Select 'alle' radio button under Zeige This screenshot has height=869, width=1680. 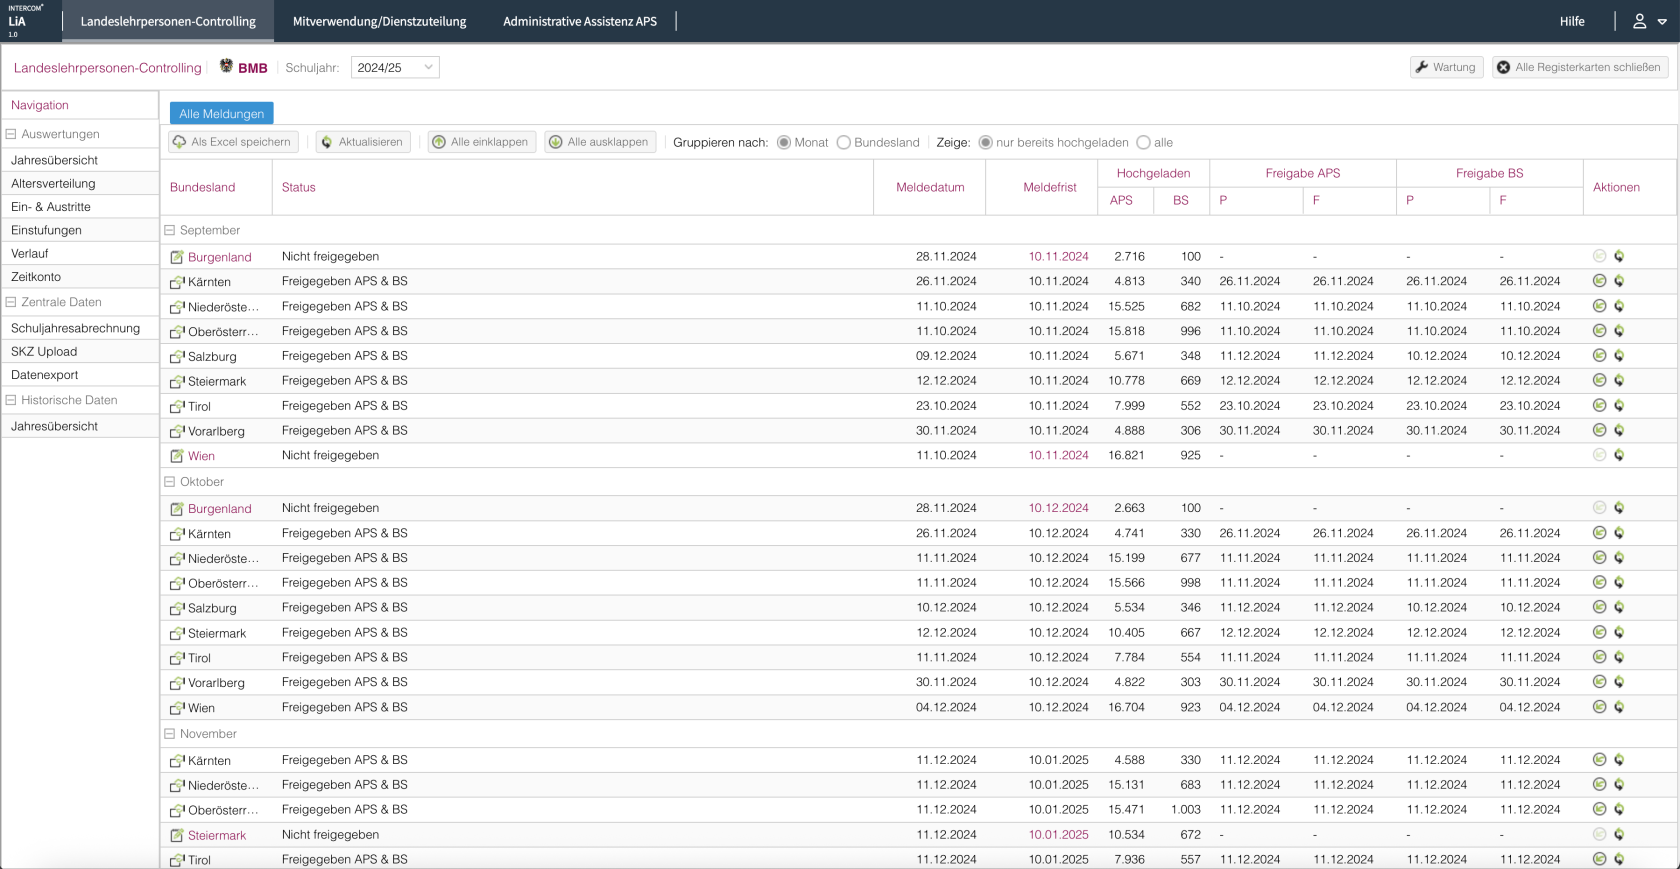coord(1143,143)
